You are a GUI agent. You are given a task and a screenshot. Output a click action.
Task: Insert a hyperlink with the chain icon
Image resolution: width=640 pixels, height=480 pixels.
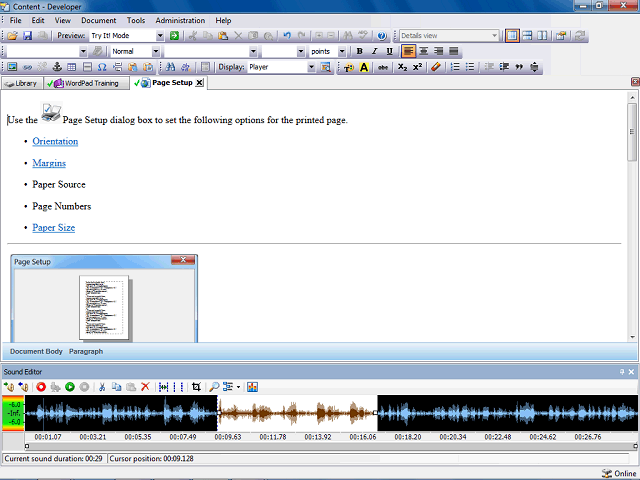pos(27,67)
